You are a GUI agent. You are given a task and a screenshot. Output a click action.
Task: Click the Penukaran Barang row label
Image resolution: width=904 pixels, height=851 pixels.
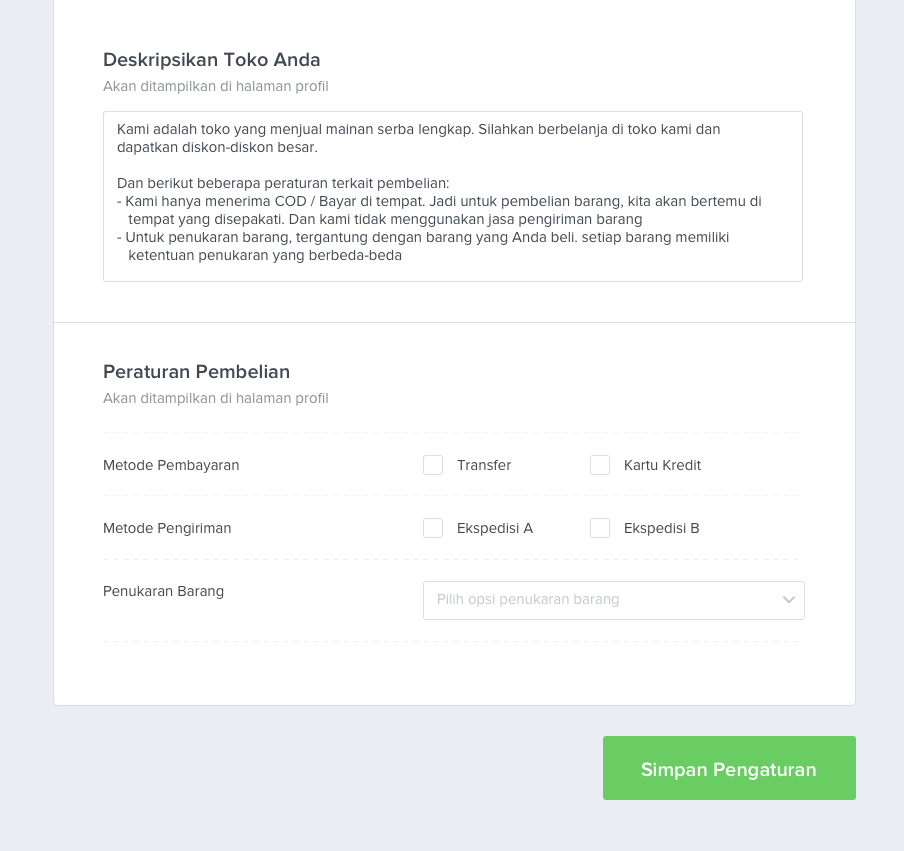click(163, 592)
